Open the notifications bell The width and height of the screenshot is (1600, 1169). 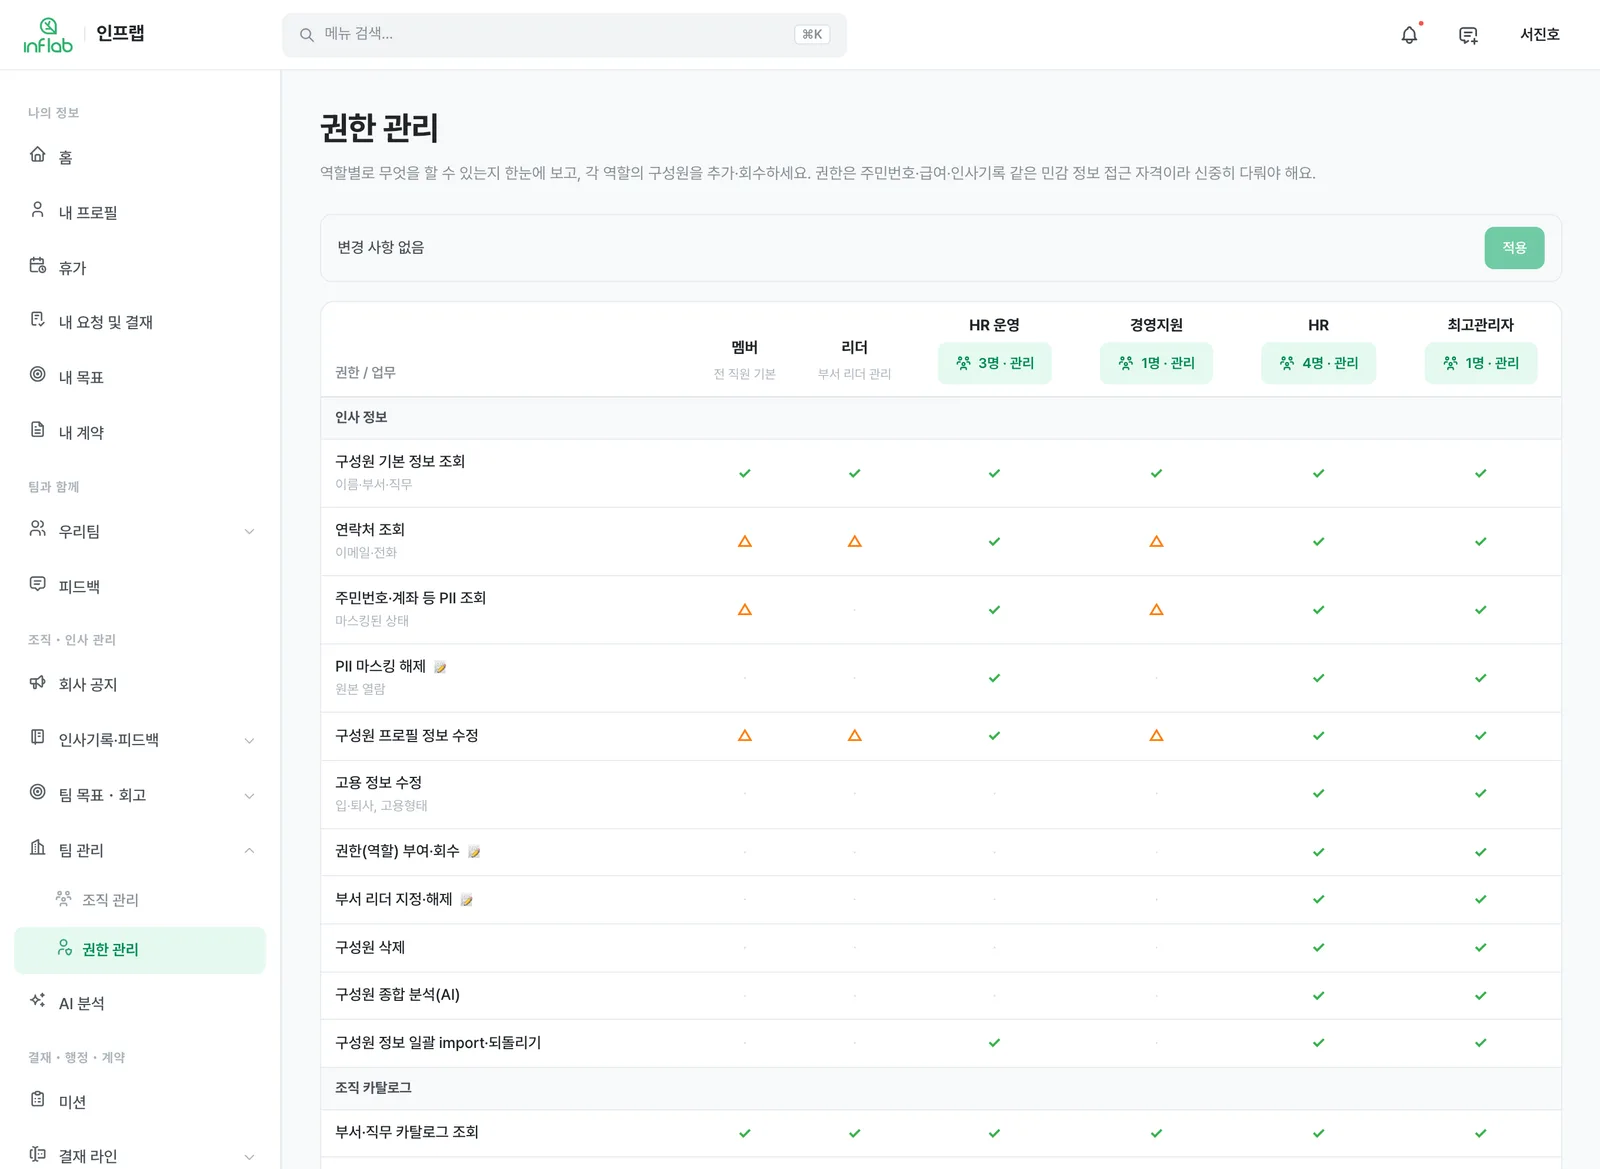tap(1409, 35)
